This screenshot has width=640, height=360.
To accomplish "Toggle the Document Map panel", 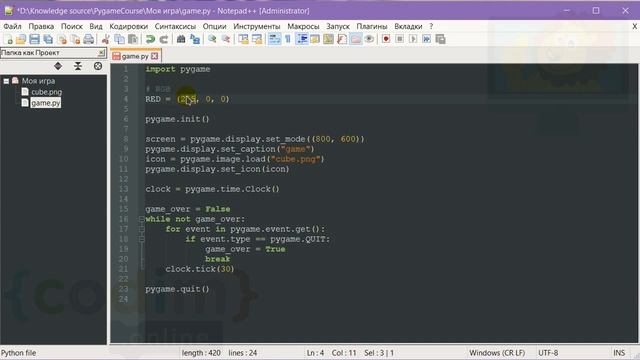I will (328, 39).
